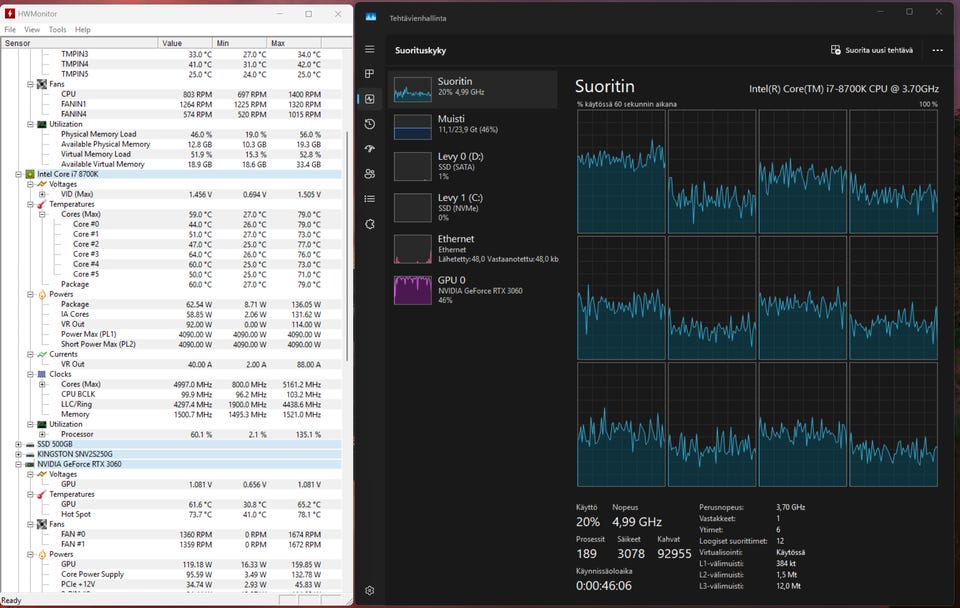Expand the KINGSTON SNV2S250G tree node

click(18, 454)
